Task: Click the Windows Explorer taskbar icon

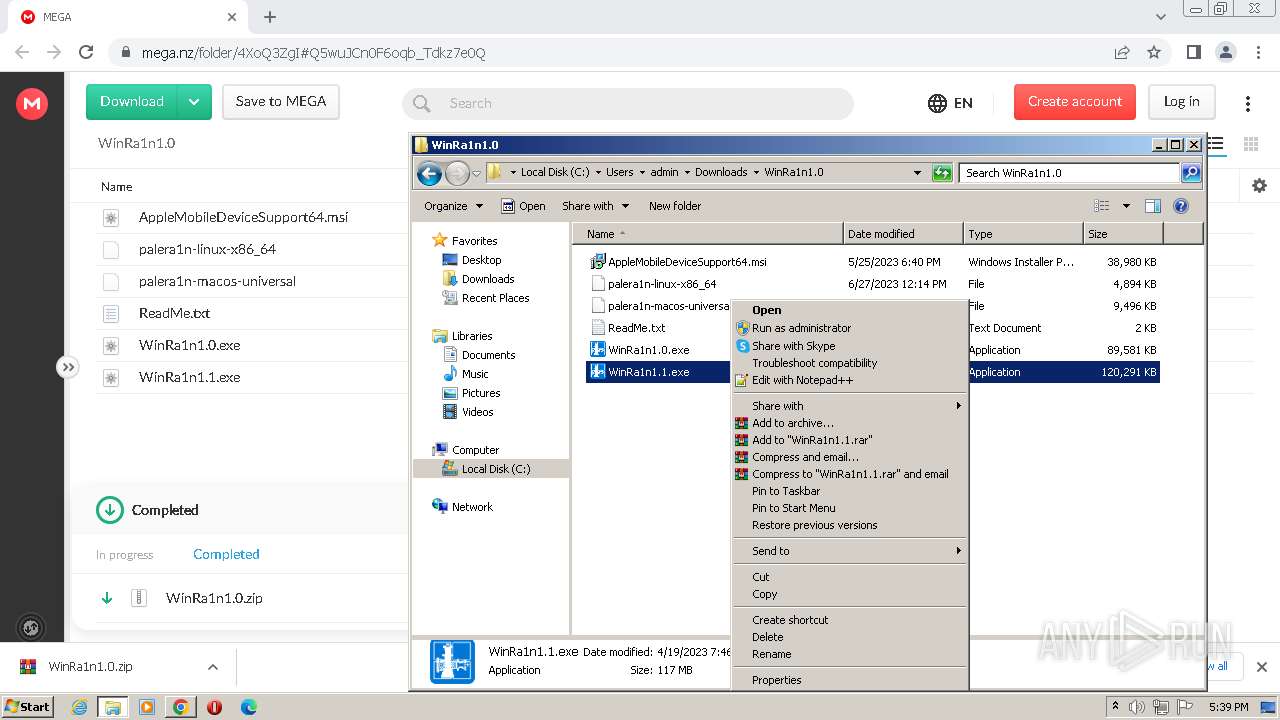Action: [113, 707]
